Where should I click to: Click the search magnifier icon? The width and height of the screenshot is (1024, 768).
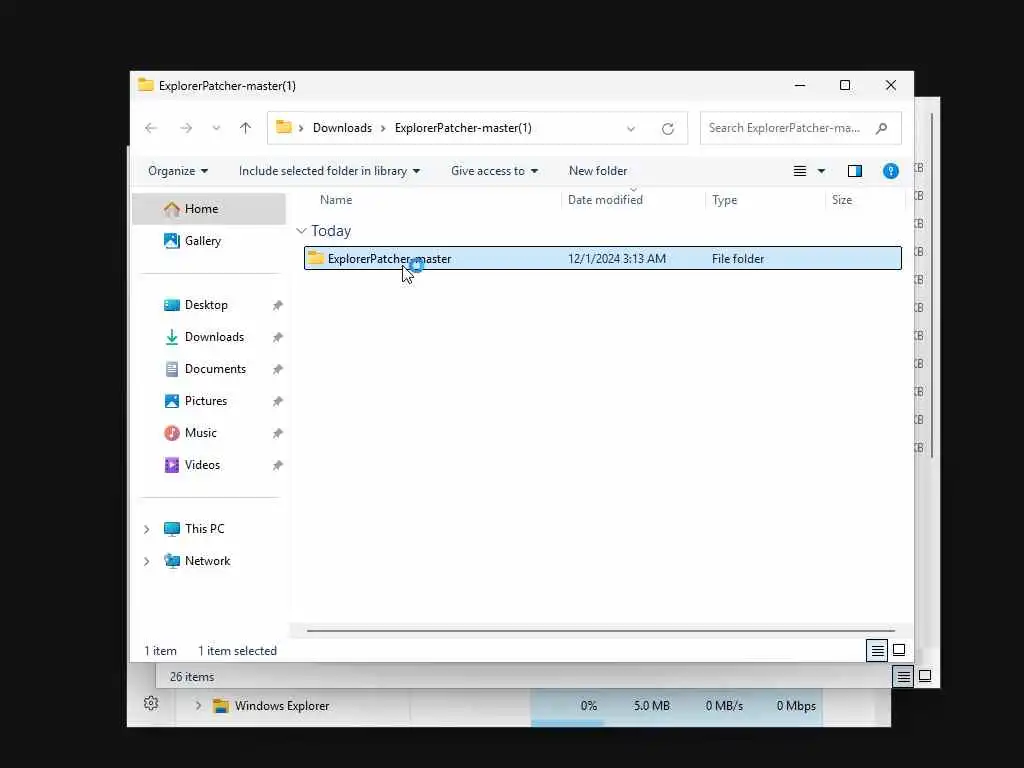coord(882,128)
